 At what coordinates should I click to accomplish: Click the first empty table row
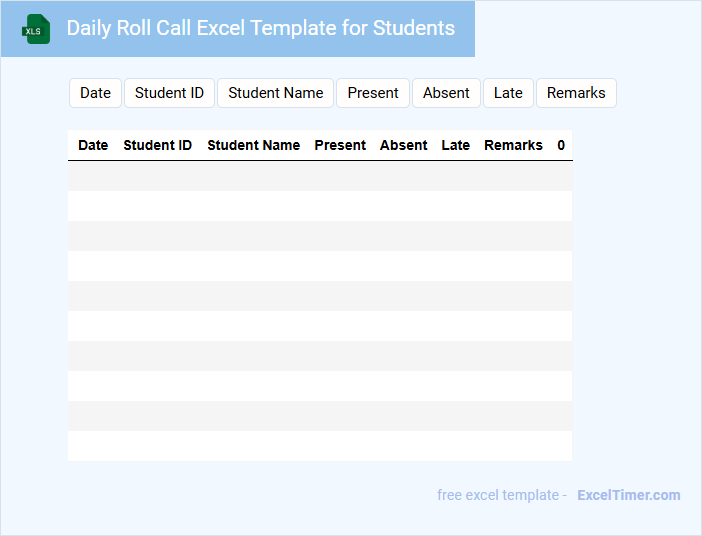[x=320, y=176]
